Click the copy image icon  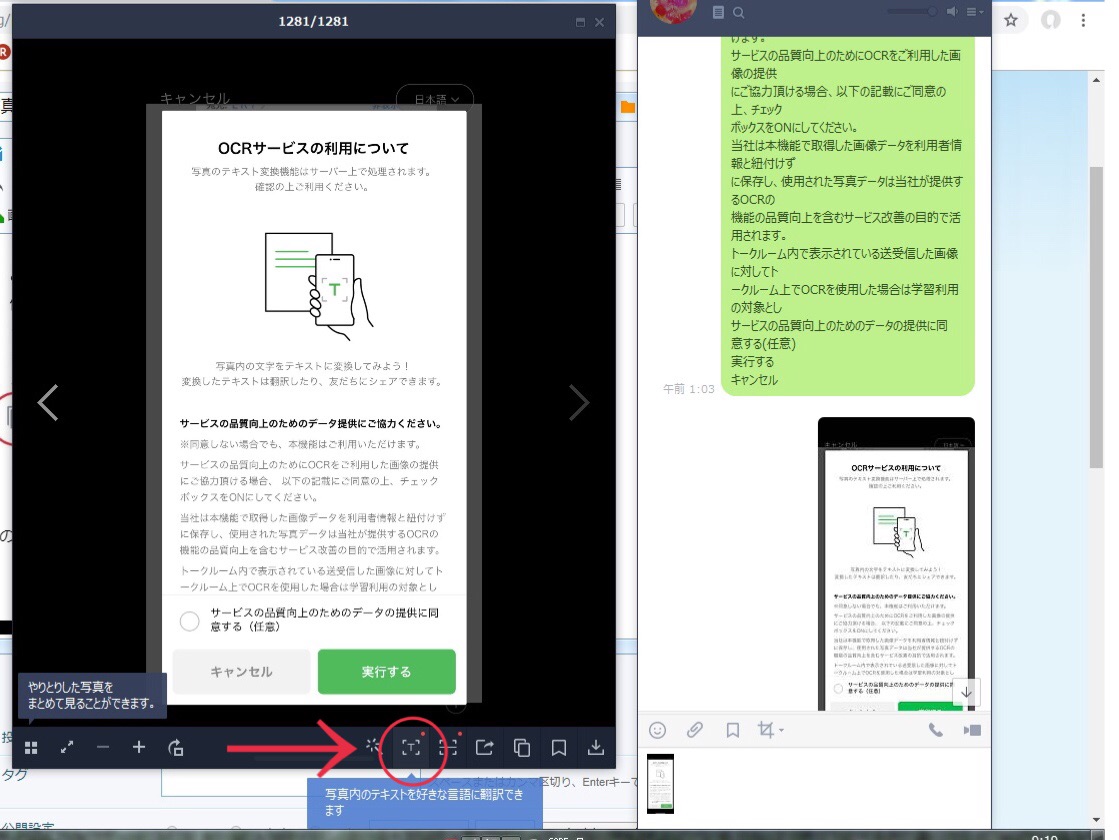coord(522,747)
